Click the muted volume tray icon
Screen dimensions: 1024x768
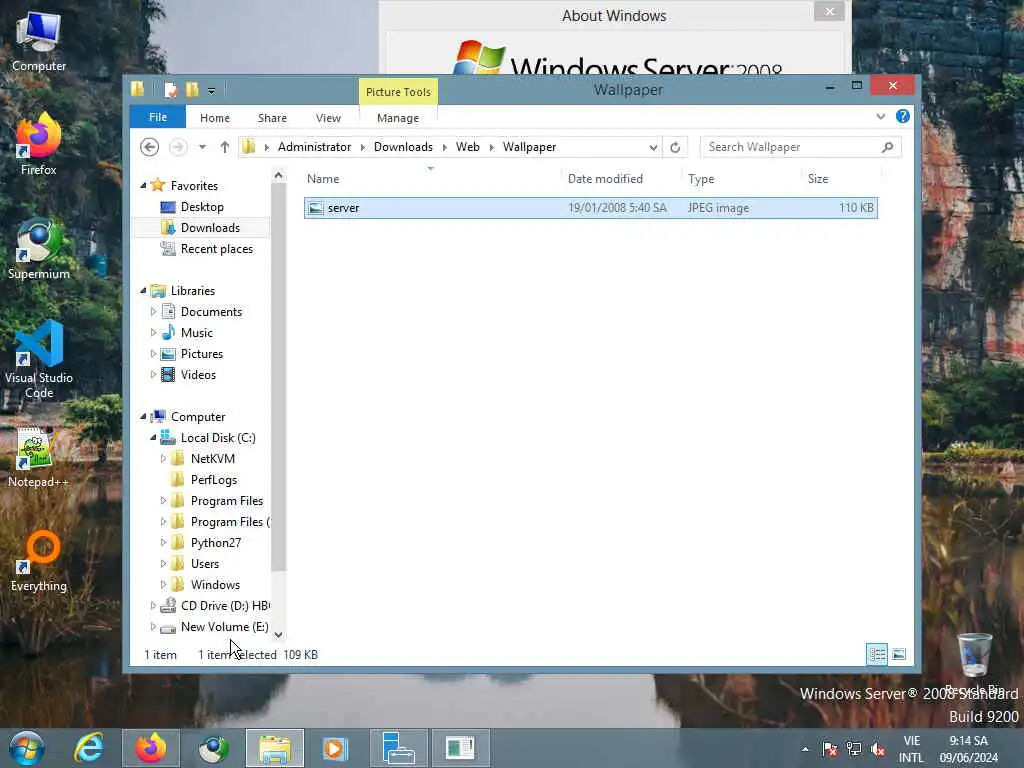878,749
